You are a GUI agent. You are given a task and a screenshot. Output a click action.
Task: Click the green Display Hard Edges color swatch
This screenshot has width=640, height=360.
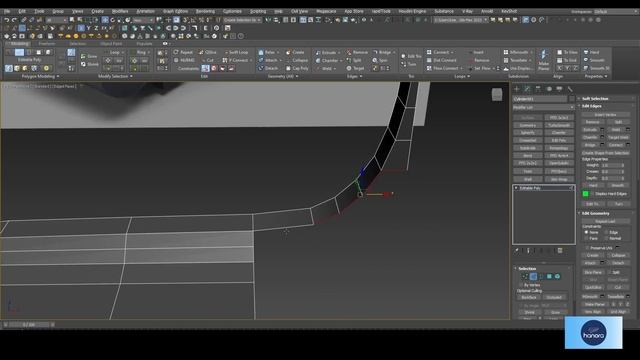coord(586,194)
